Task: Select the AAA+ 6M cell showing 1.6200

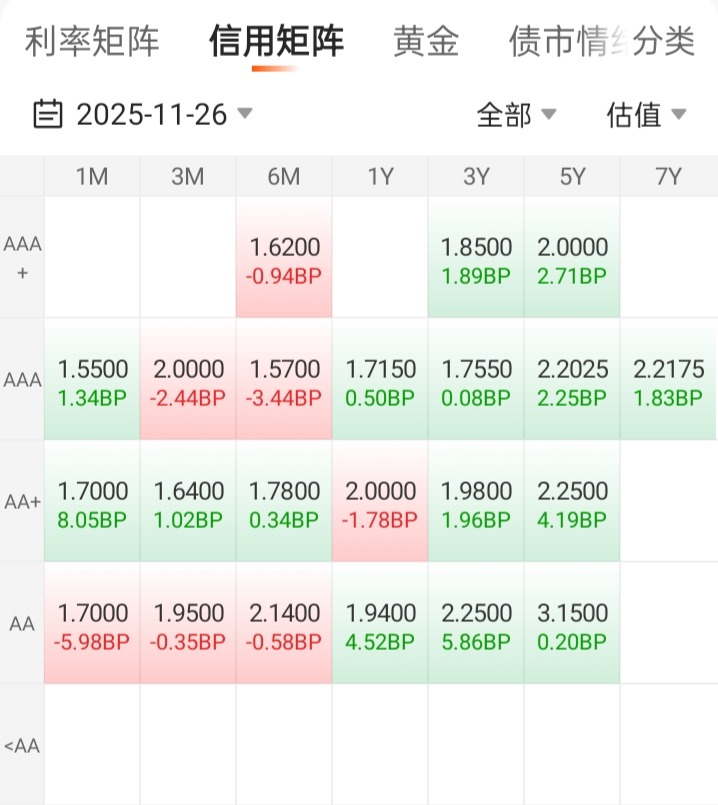Action: point(284,258)
